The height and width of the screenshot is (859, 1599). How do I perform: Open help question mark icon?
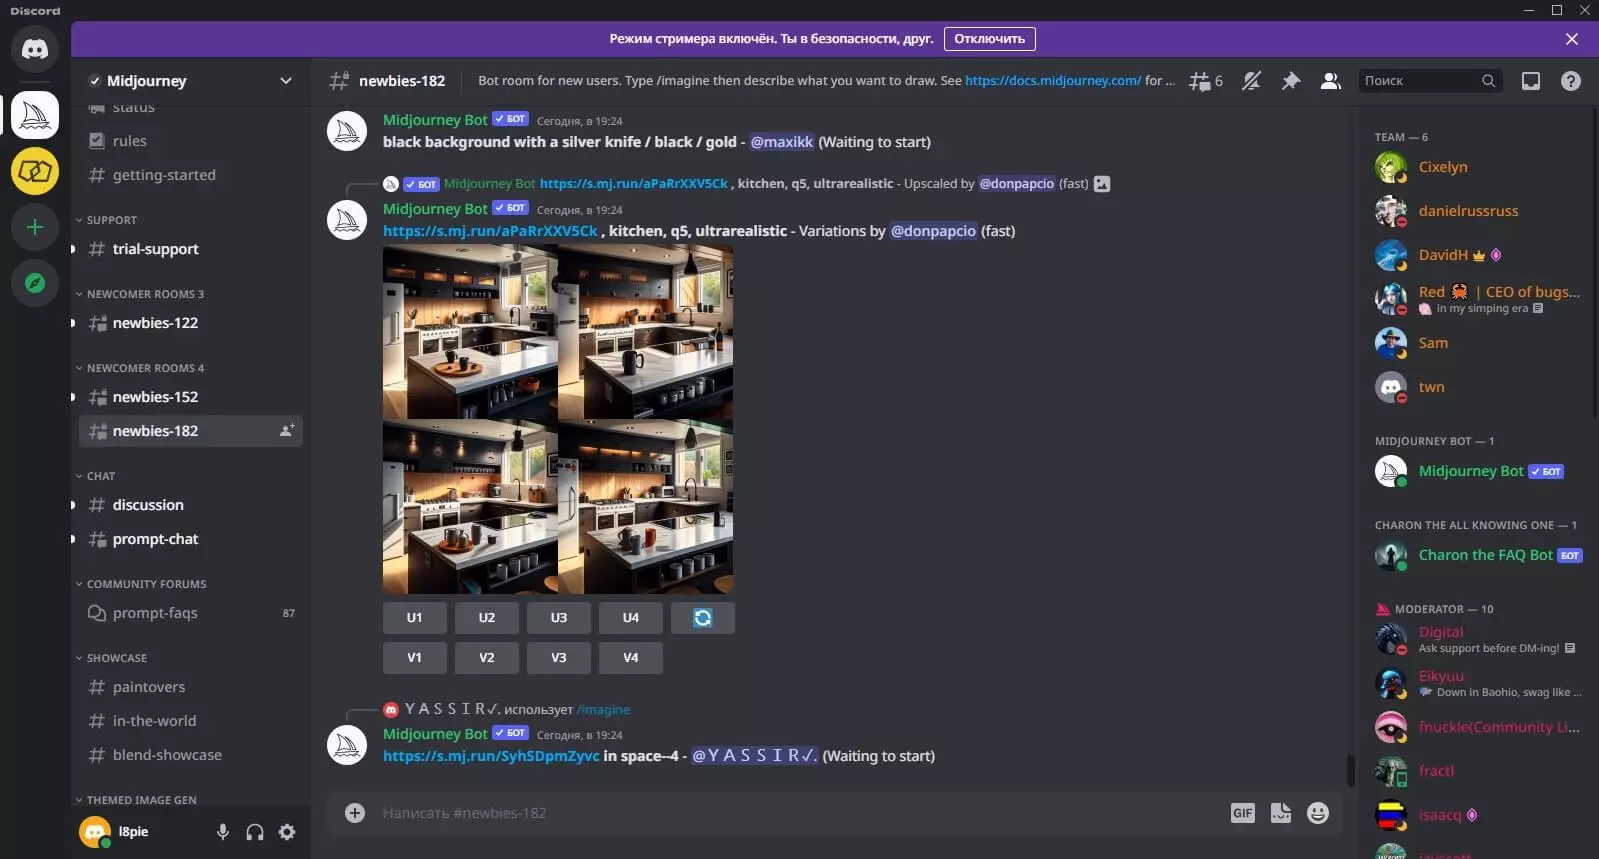[1571, 81]
